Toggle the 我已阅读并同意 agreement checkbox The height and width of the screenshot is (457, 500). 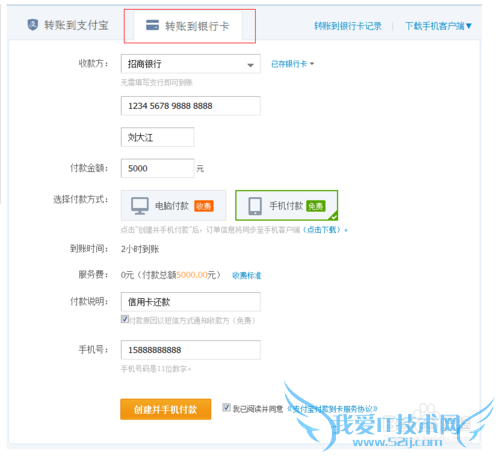(226, 408)
